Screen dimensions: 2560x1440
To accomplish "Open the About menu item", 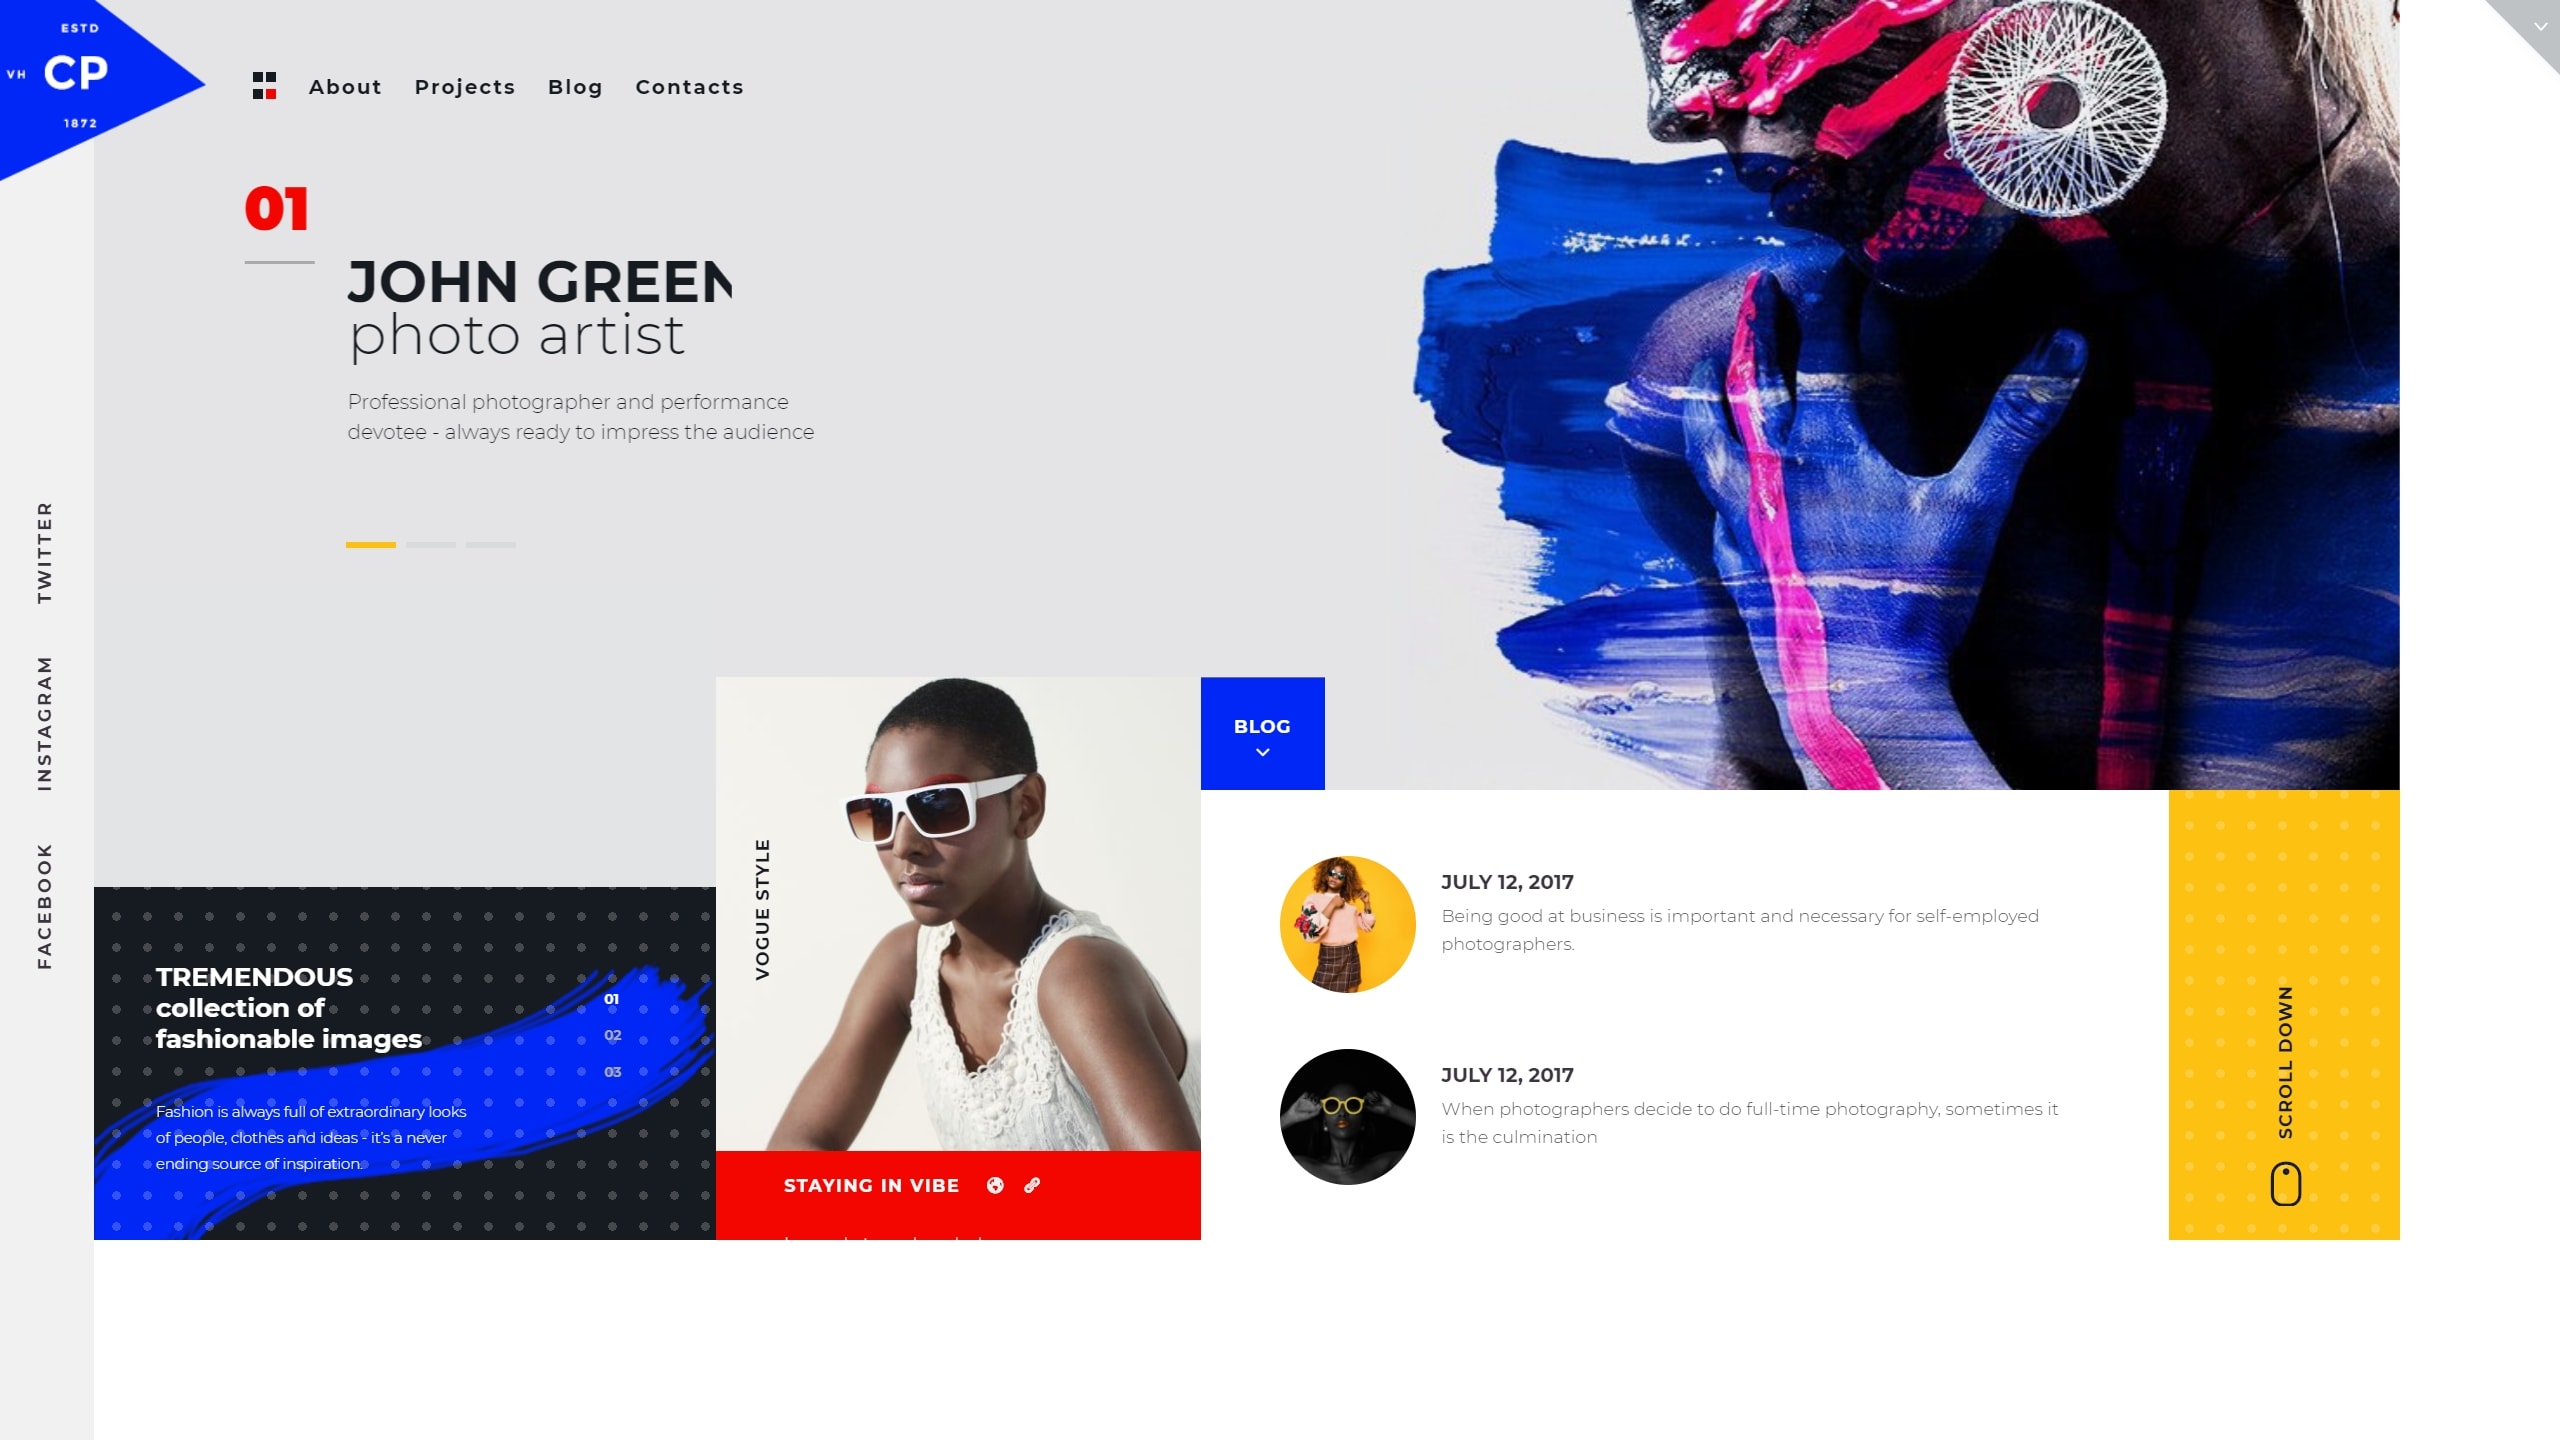I will [x=345, y=86].
